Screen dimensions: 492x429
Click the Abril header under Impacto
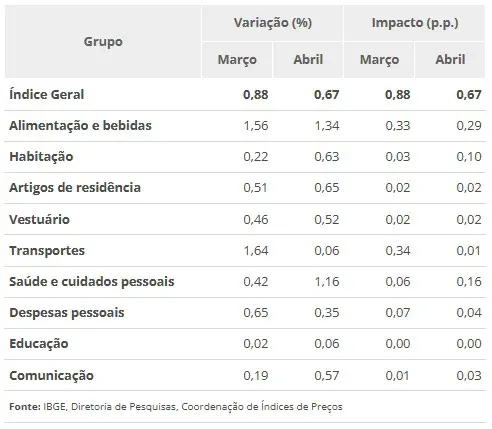pos(450,60)
